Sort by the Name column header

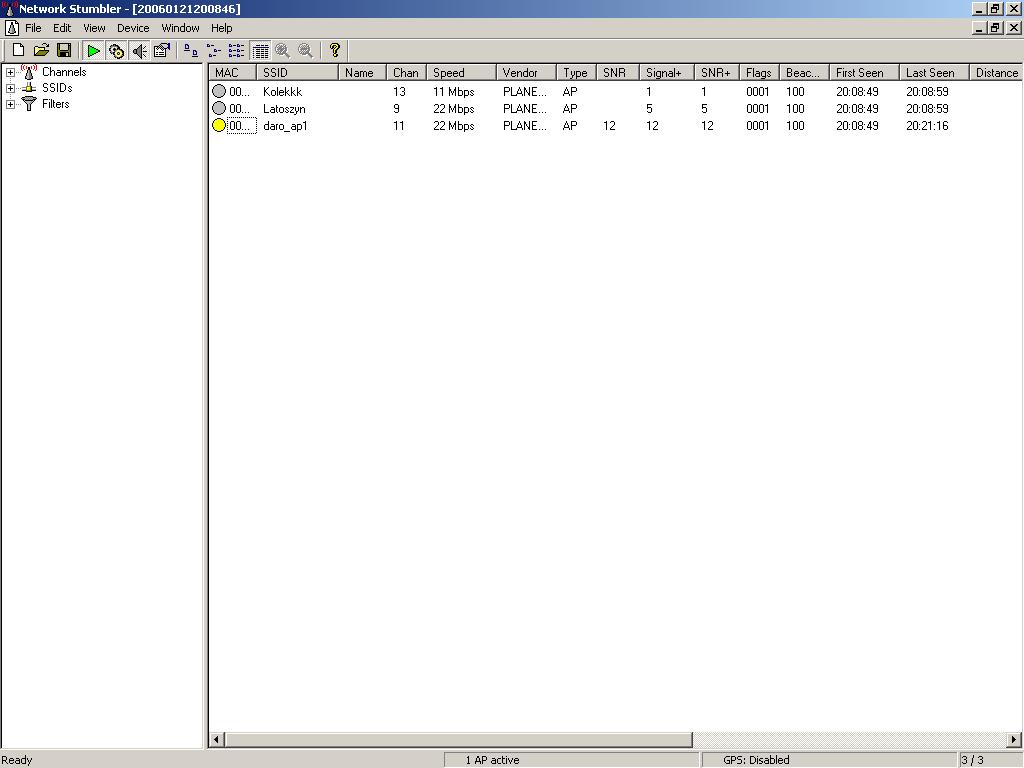362,72
